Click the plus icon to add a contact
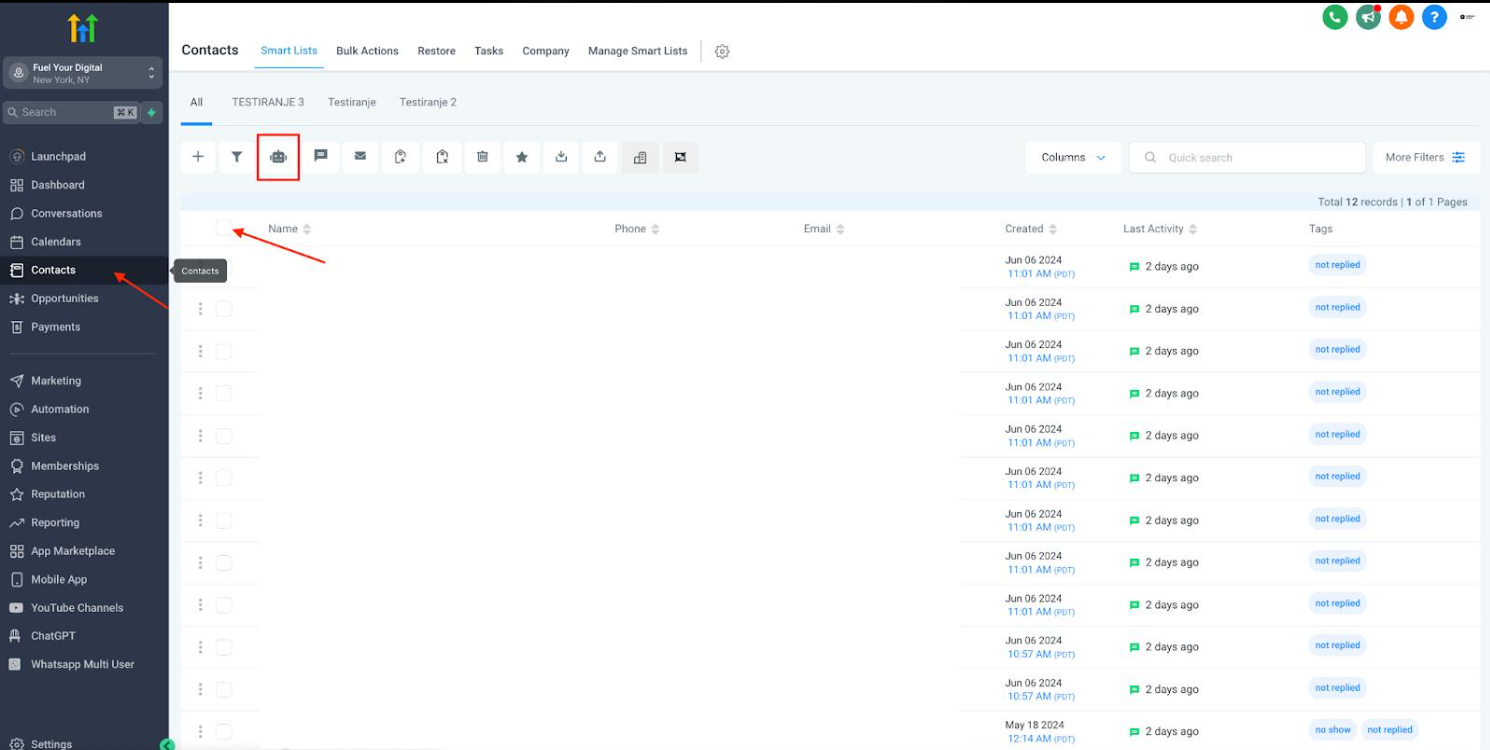1490x750 pixels. (x=198, y=157)
